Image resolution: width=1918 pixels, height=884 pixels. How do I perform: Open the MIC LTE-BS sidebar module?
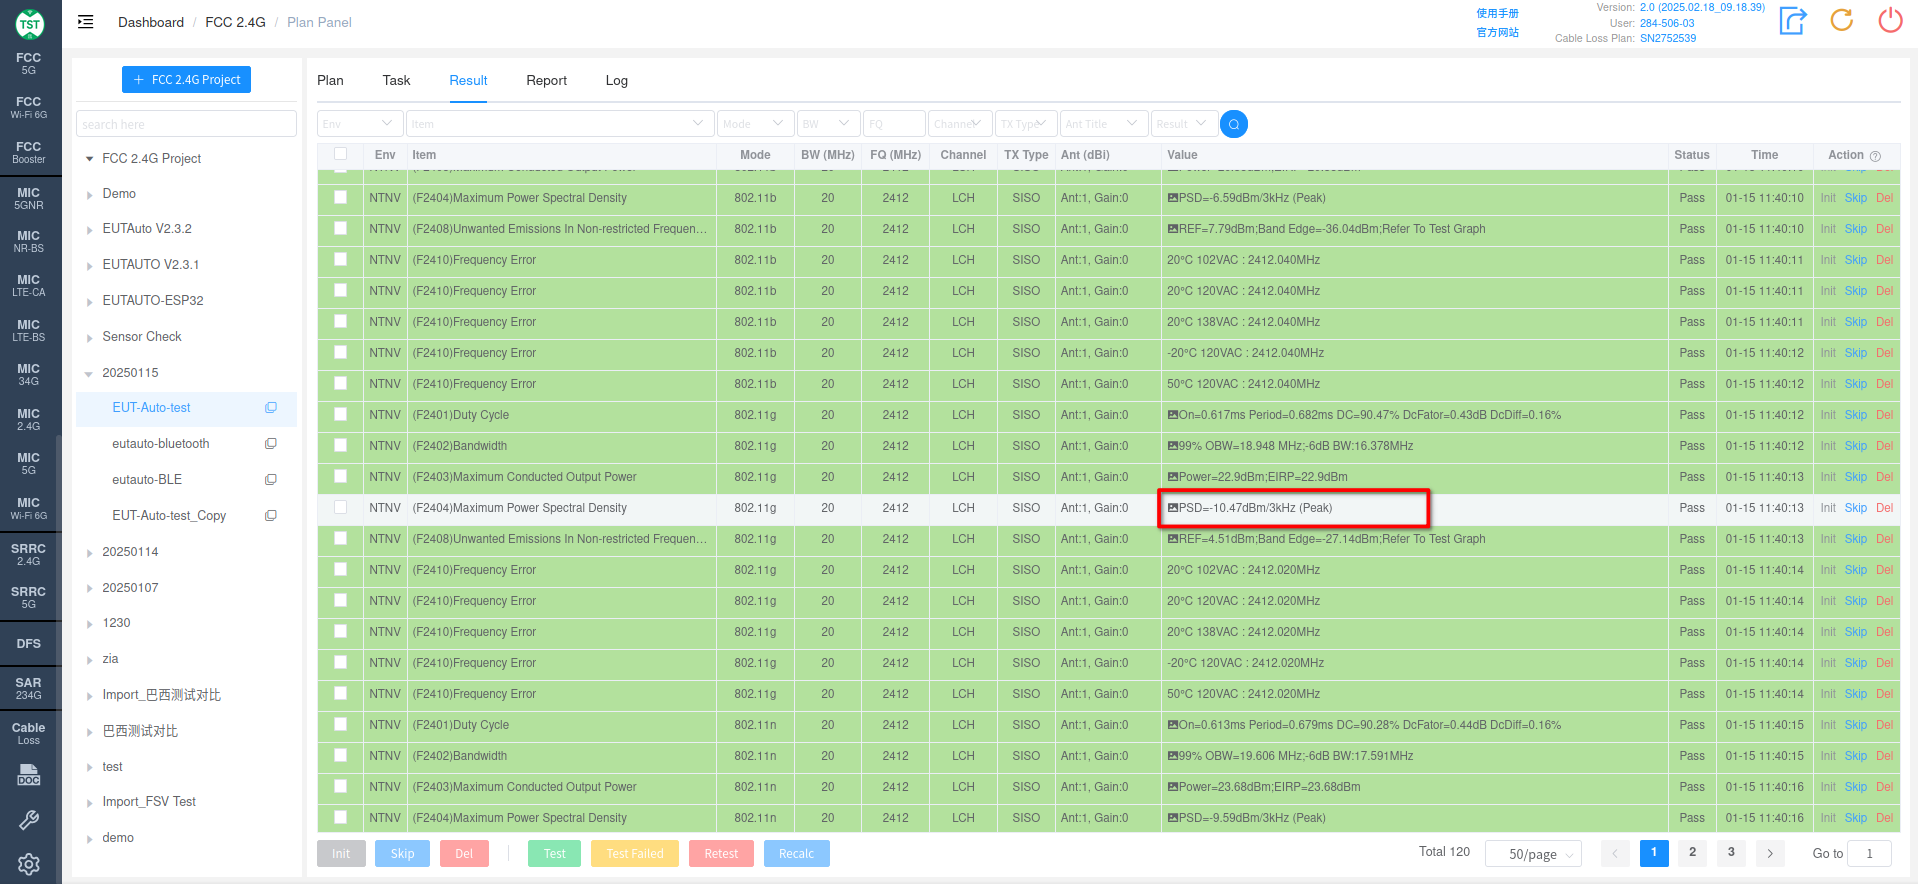coord(28,330)
